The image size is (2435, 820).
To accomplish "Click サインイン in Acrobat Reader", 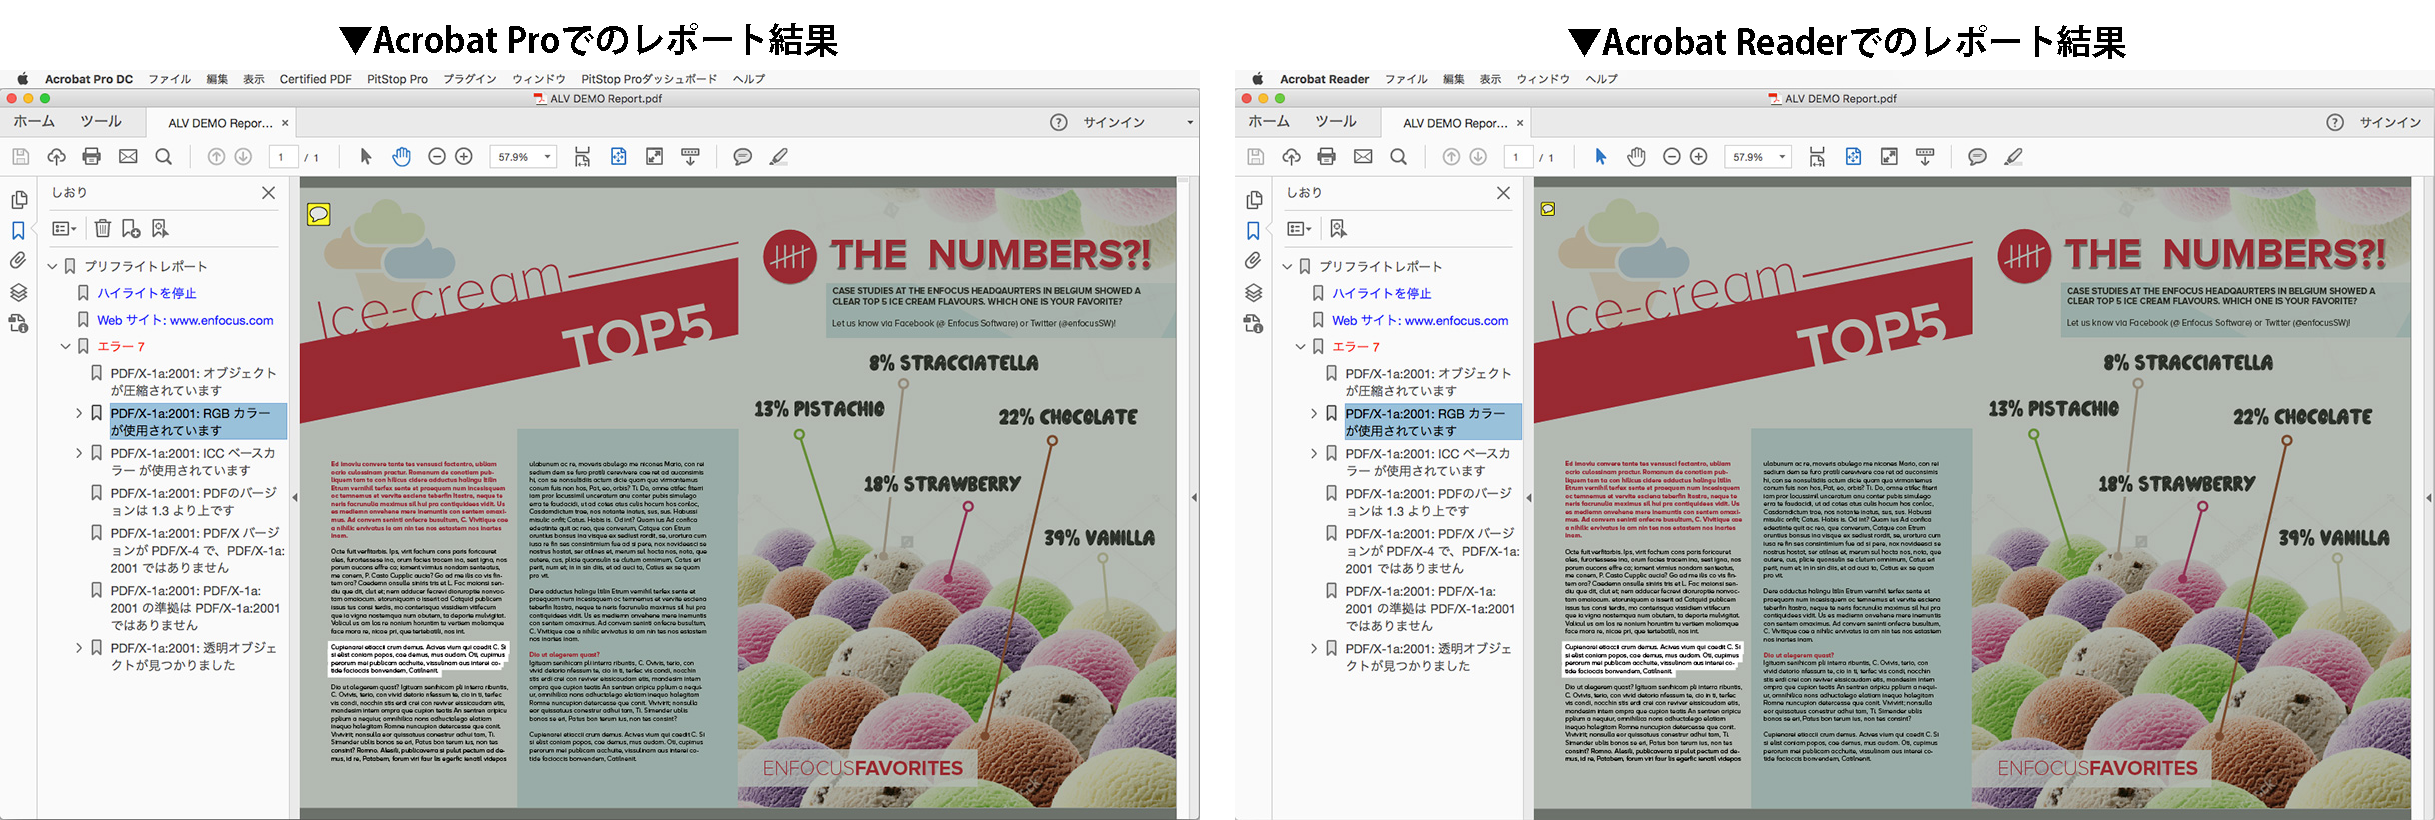I will [x=2390, y=122].
